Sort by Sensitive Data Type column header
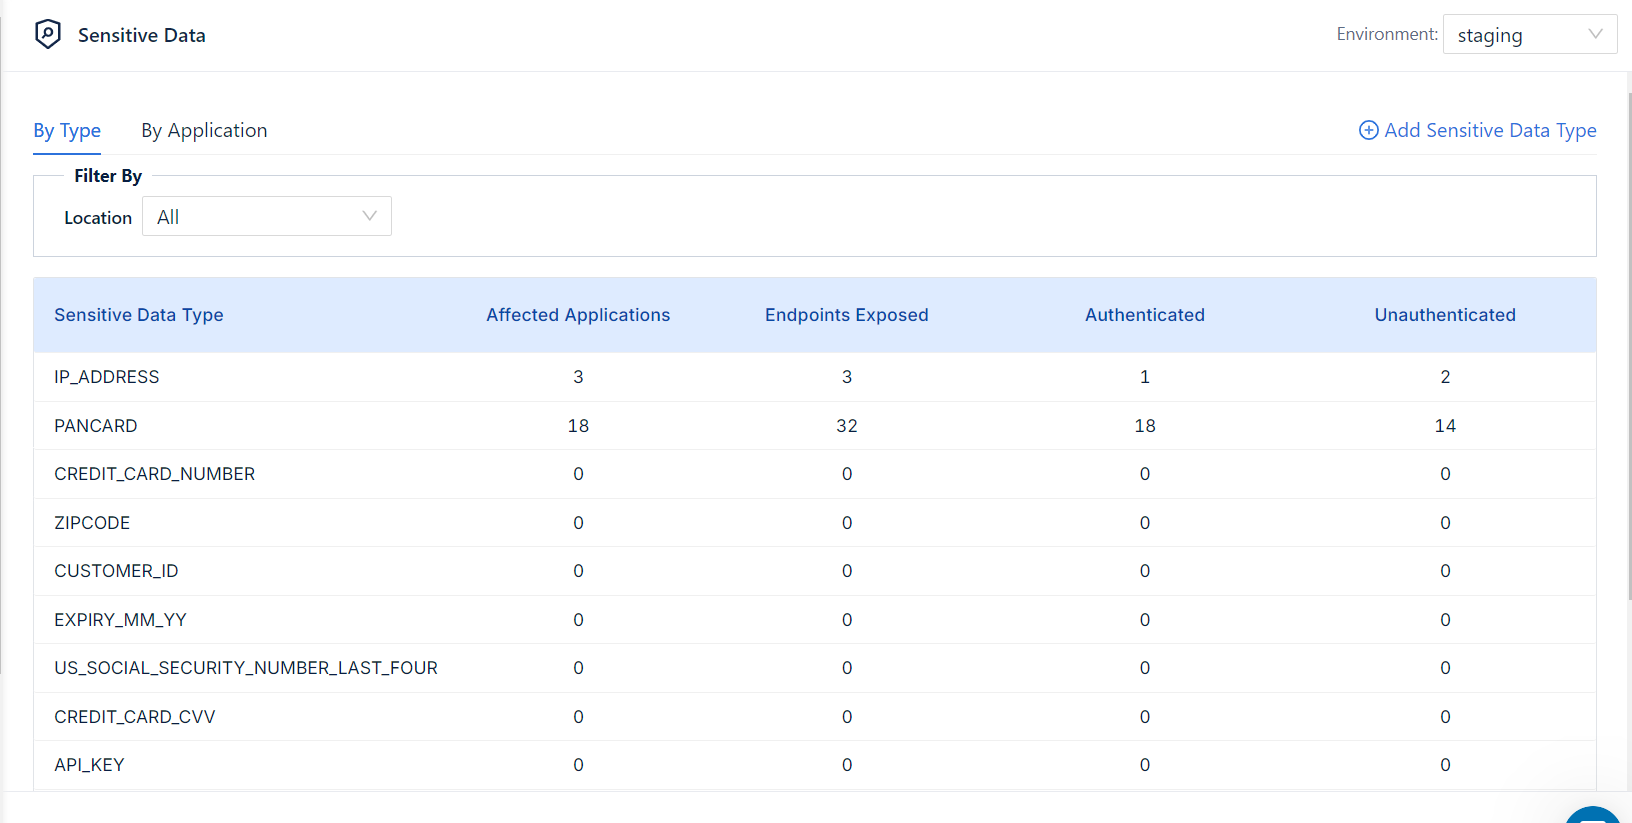 coord(139,315)
